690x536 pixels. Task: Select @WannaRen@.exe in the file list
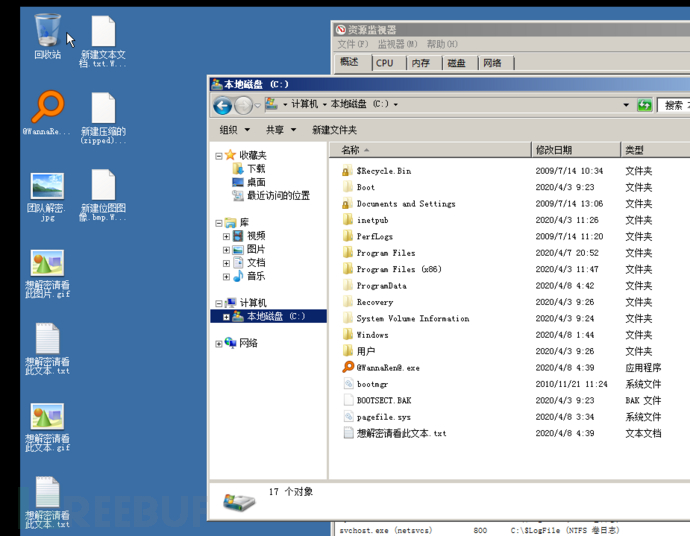pyautogui.click(x=388, y=368)
